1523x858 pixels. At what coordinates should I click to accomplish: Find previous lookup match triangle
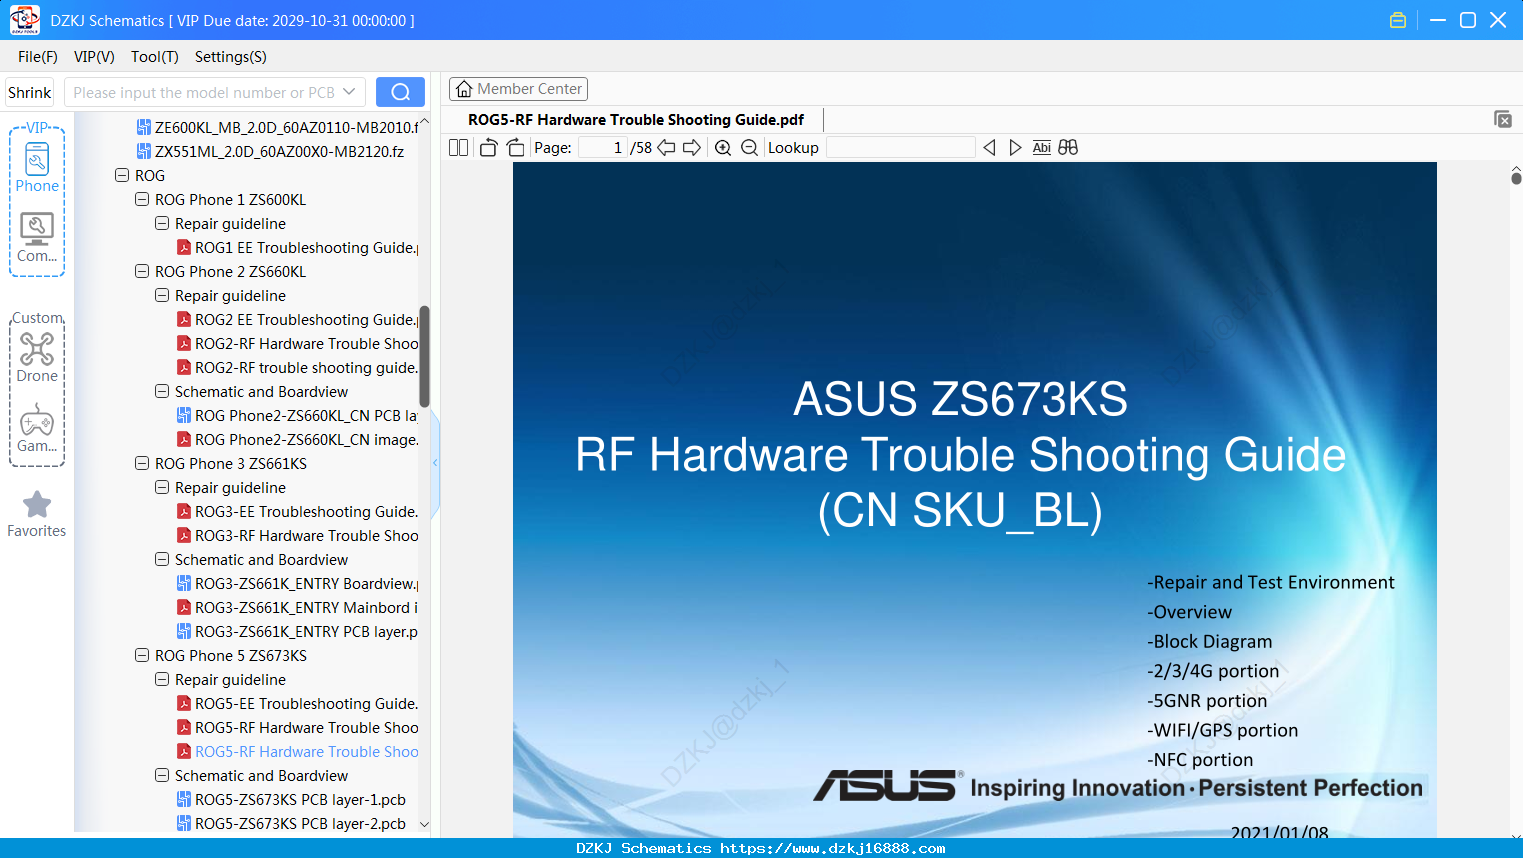[x=989, y=148]
